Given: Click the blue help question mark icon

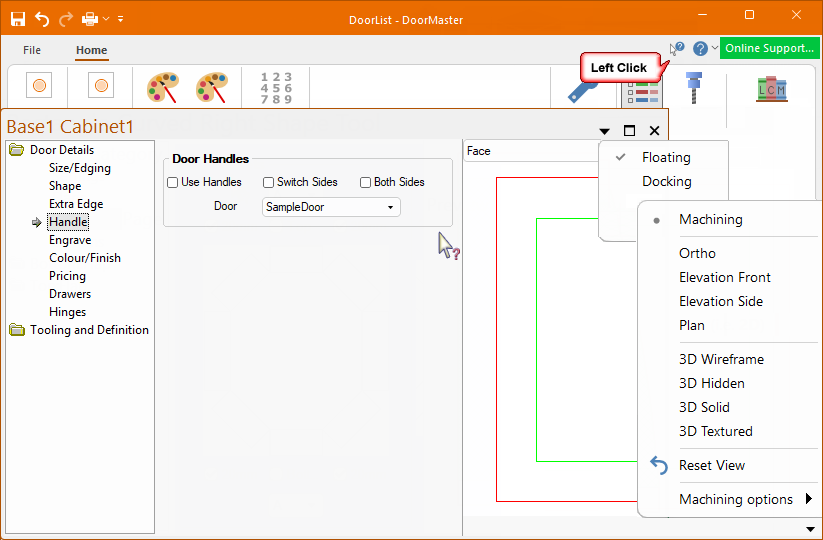Looking at the screenshot, I should (x=700, y=48).
